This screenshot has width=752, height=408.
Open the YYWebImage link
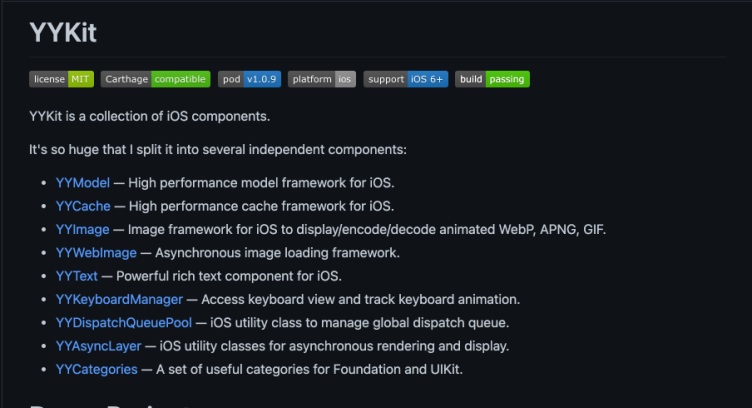(x=96, y=253)
